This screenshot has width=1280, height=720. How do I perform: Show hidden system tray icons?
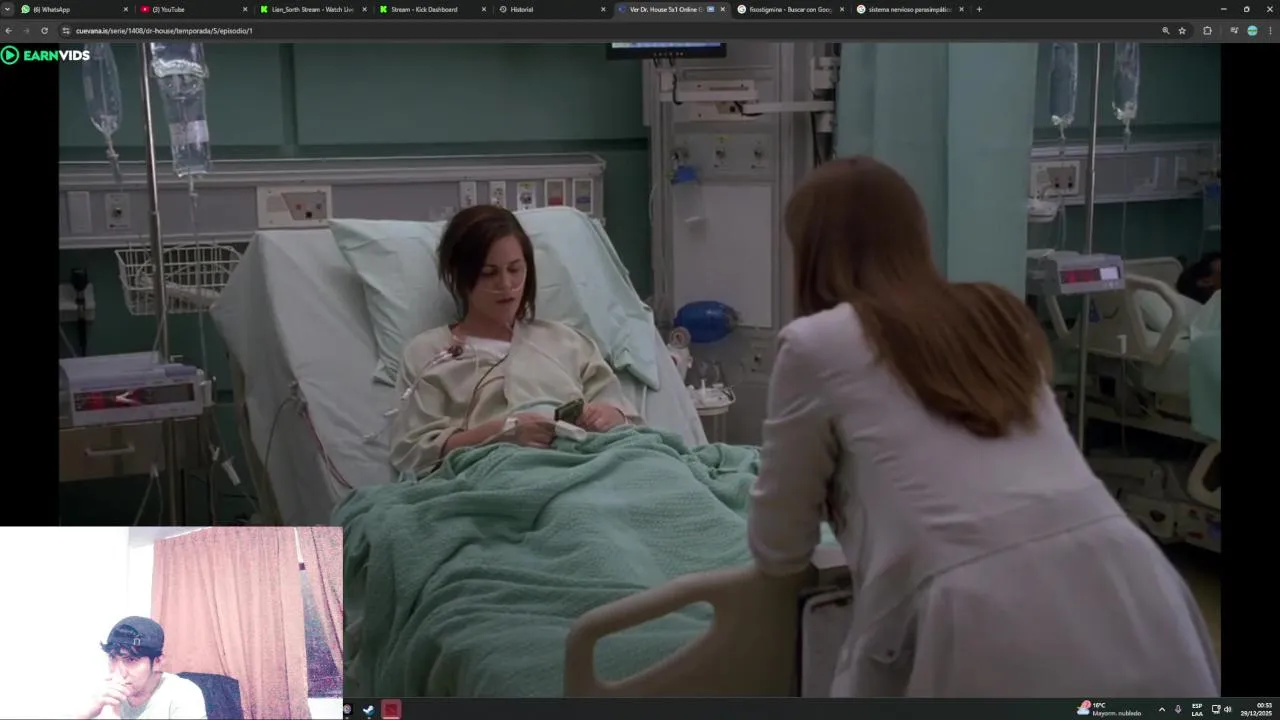(x=1161, y=709)
